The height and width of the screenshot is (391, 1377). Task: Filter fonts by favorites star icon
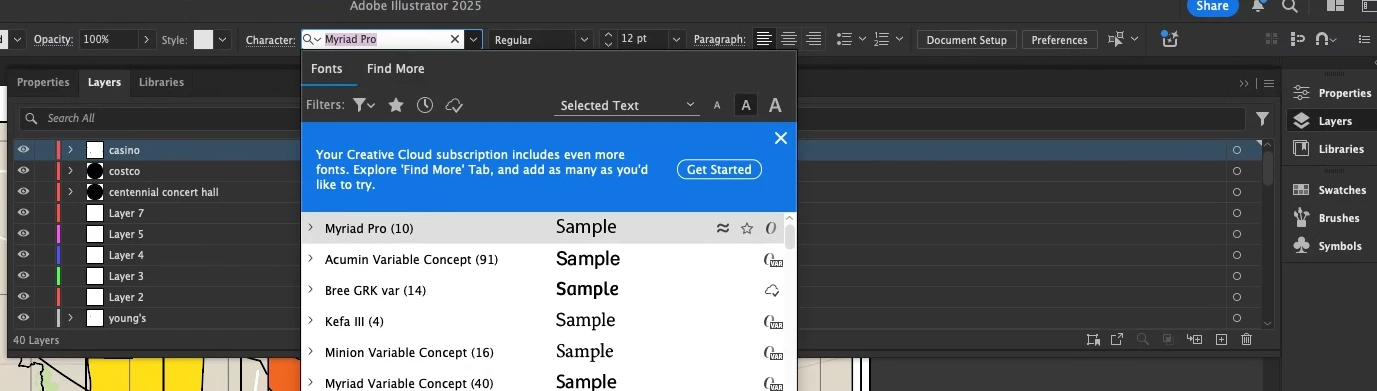396,105
